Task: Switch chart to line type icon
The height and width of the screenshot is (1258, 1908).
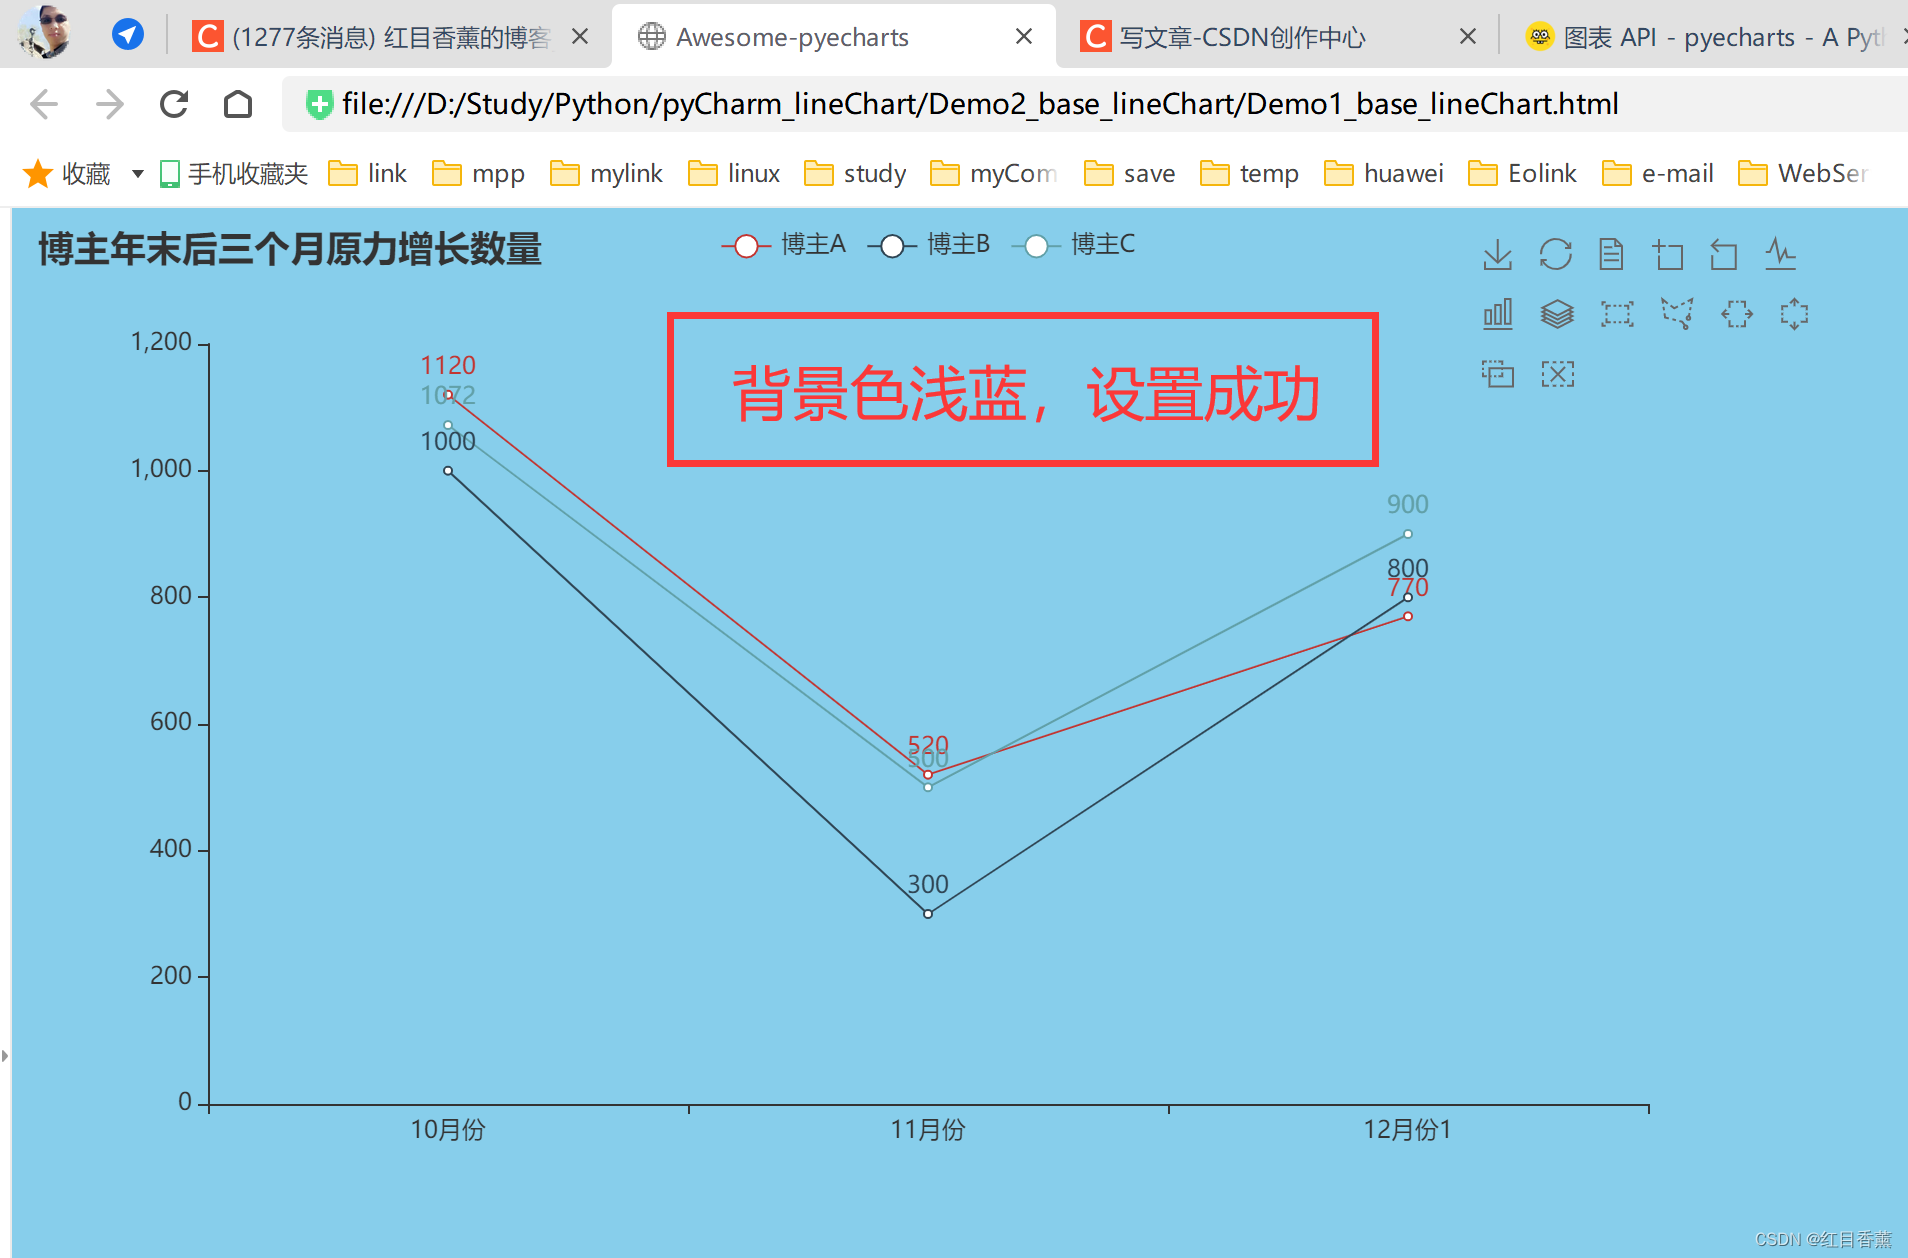Action: pos(1781,254)
